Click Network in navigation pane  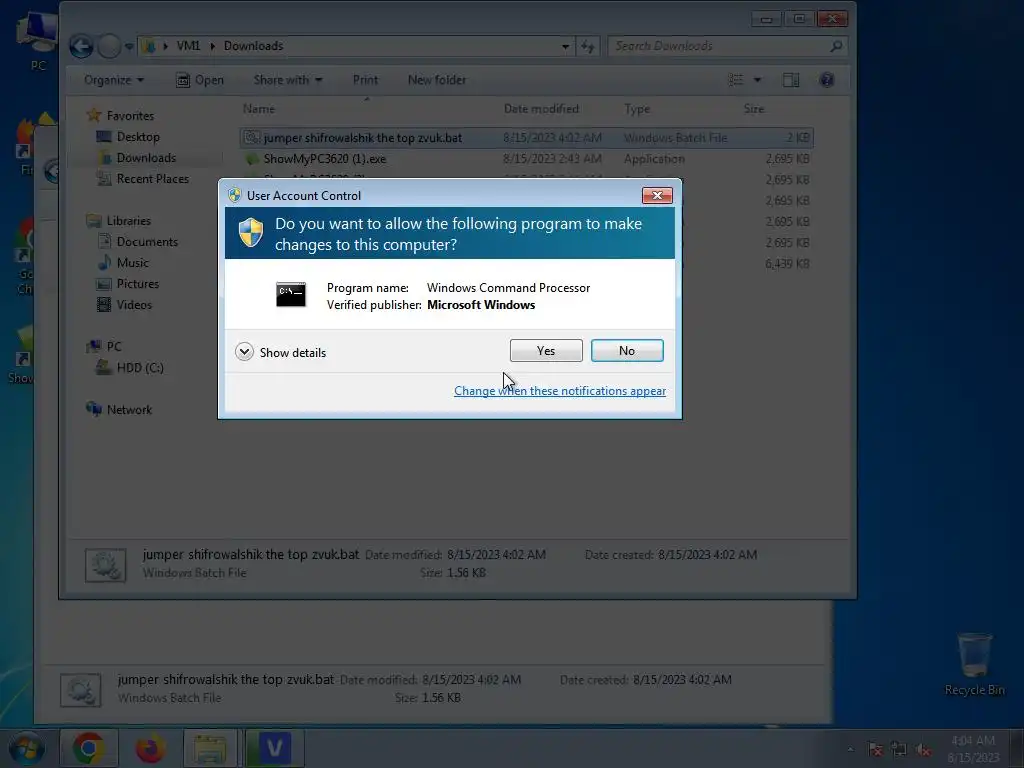click(x=129, y=409)
